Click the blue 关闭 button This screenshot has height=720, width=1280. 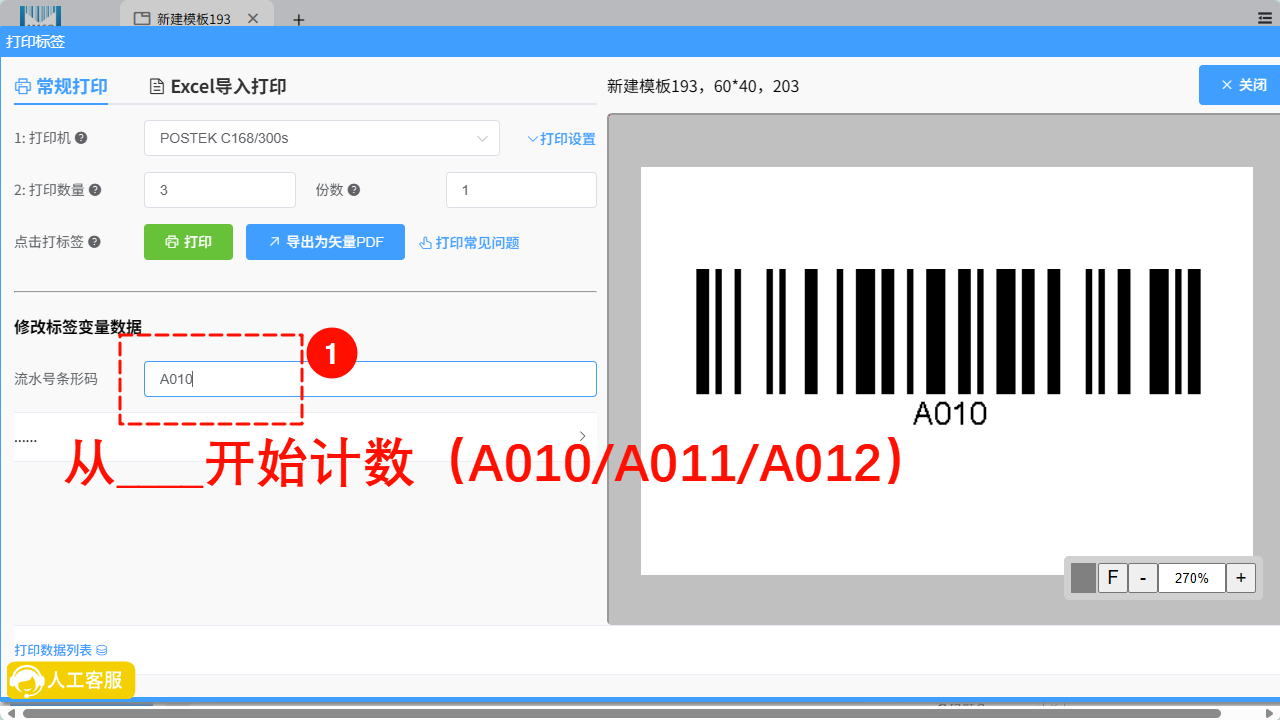click(1239, 85)
